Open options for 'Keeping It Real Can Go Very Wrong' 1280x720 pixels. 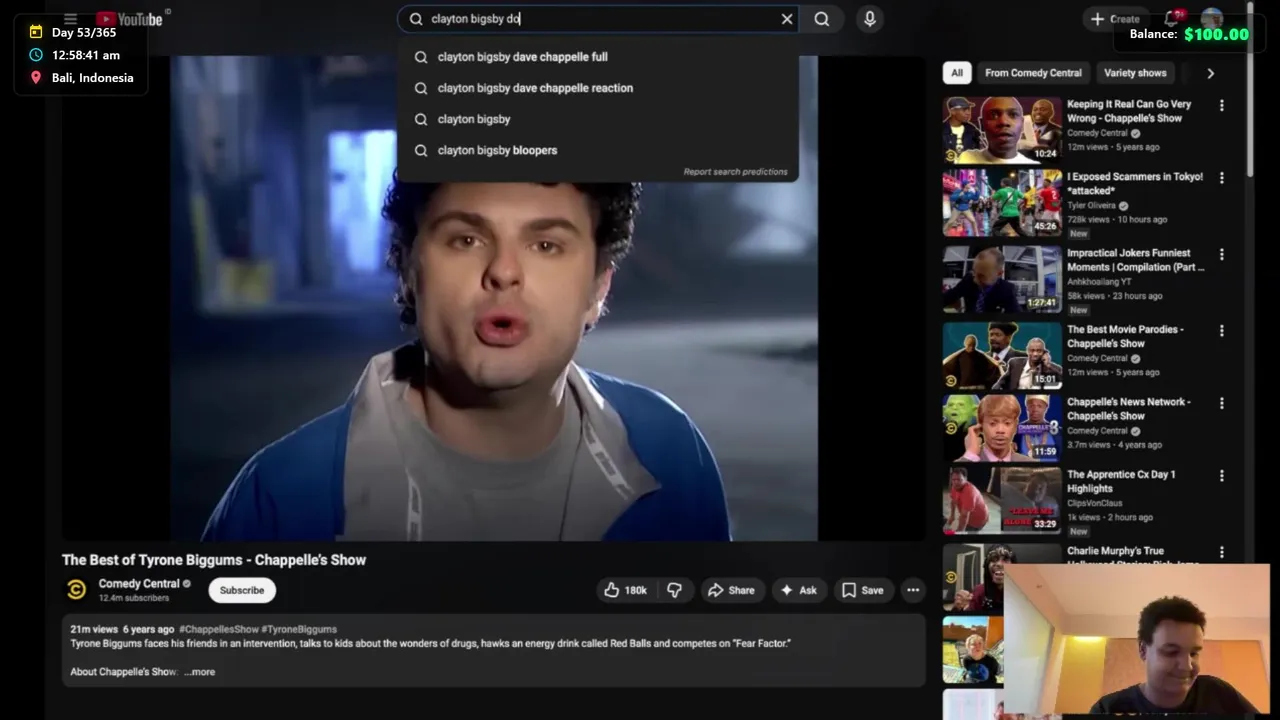1221,105
